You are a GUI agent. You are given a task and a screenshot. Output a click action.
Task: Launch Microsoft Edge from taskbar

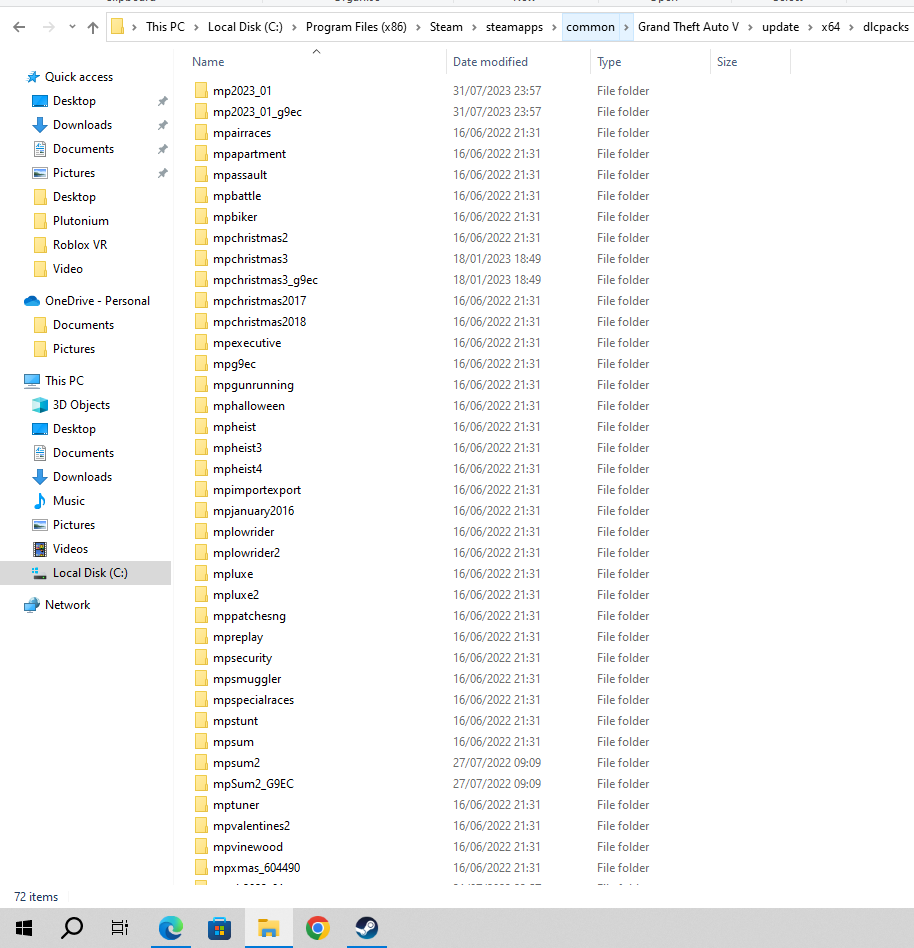[170, 928]
